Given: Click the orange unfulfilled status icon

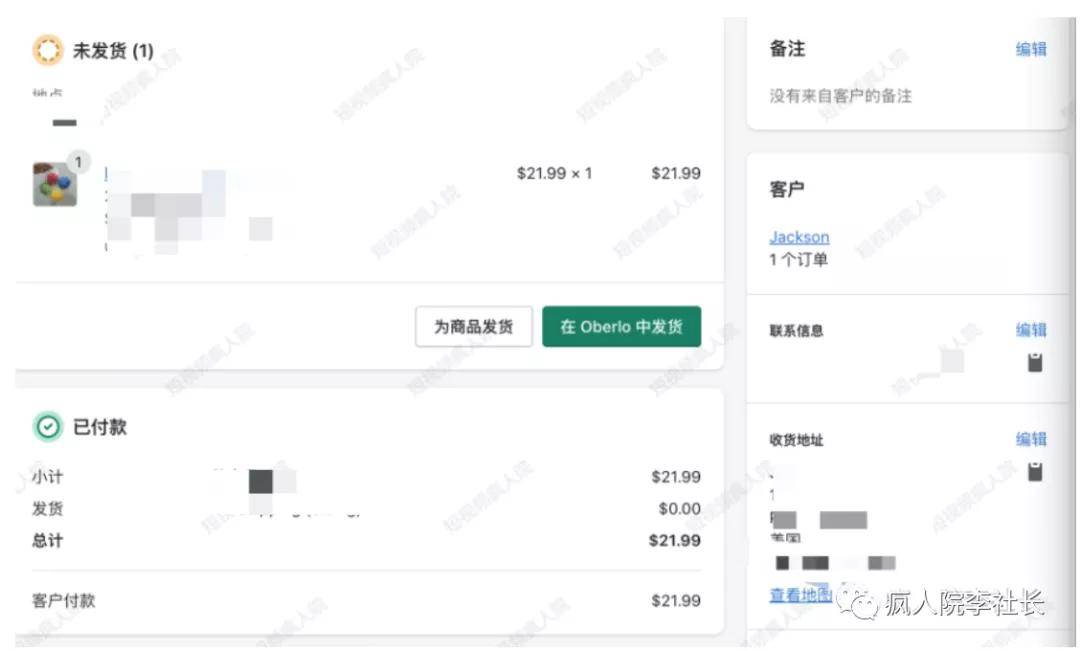Looking at the screenshot, I should coord(48,50).
